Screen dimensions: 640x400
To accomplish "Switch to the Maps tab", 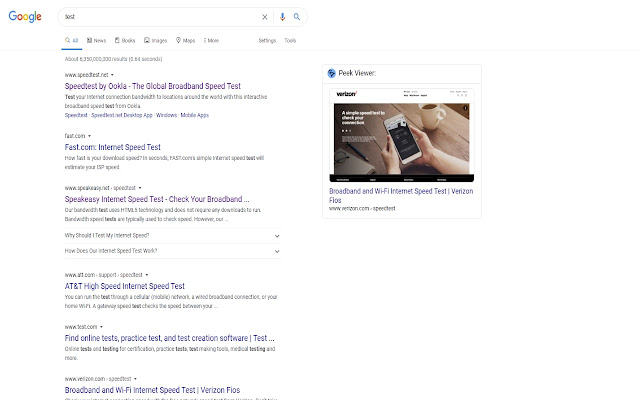I will pos(185,40).
